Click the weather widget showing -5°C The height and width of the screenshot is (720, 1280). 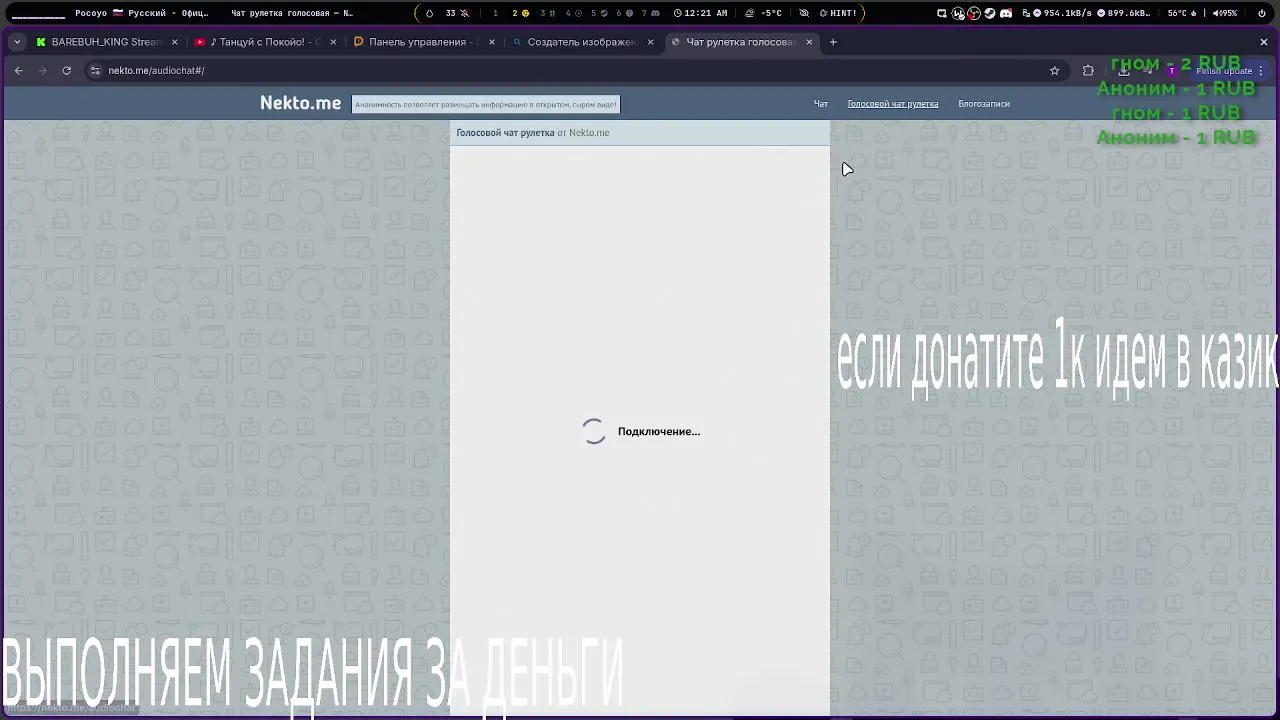pos(765,13)
